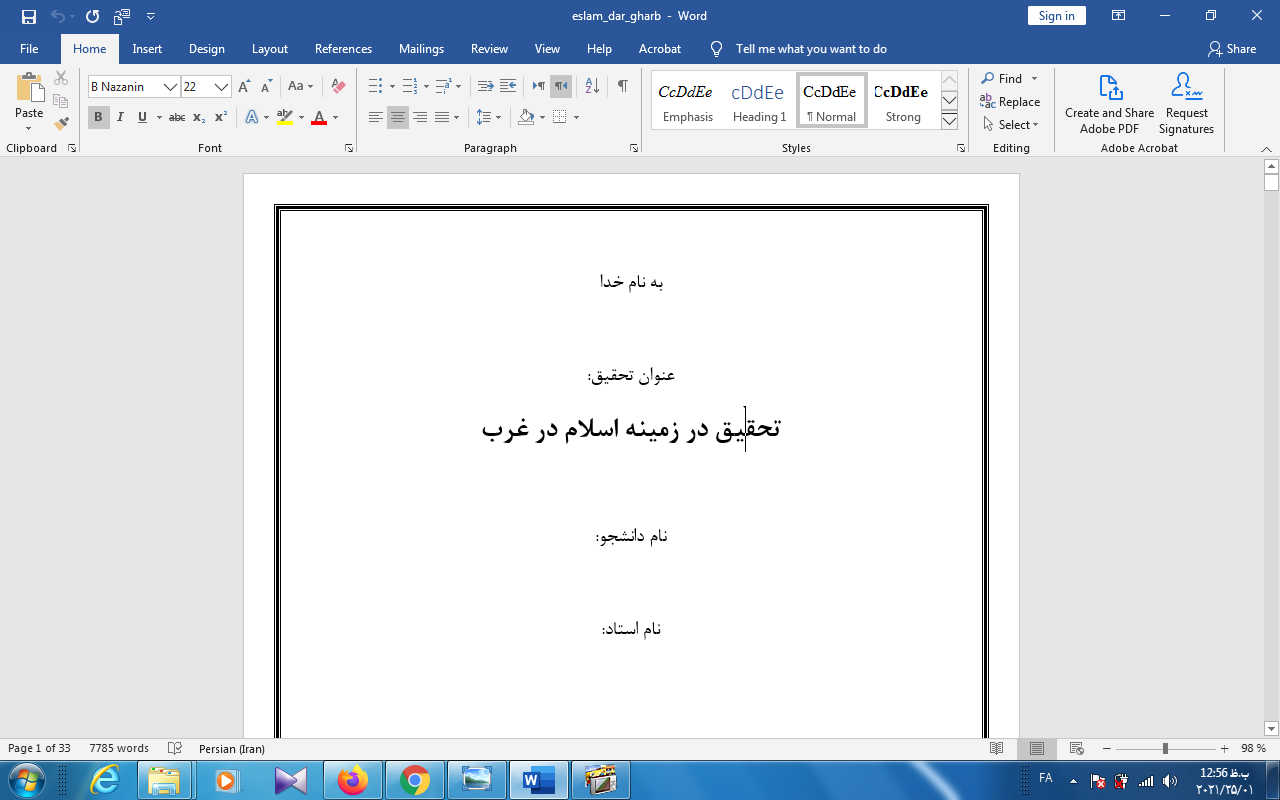The image size is (1280, 800).
Task: Open the font size dropdown
Action: pyautogui.click(x=221, y=87)
